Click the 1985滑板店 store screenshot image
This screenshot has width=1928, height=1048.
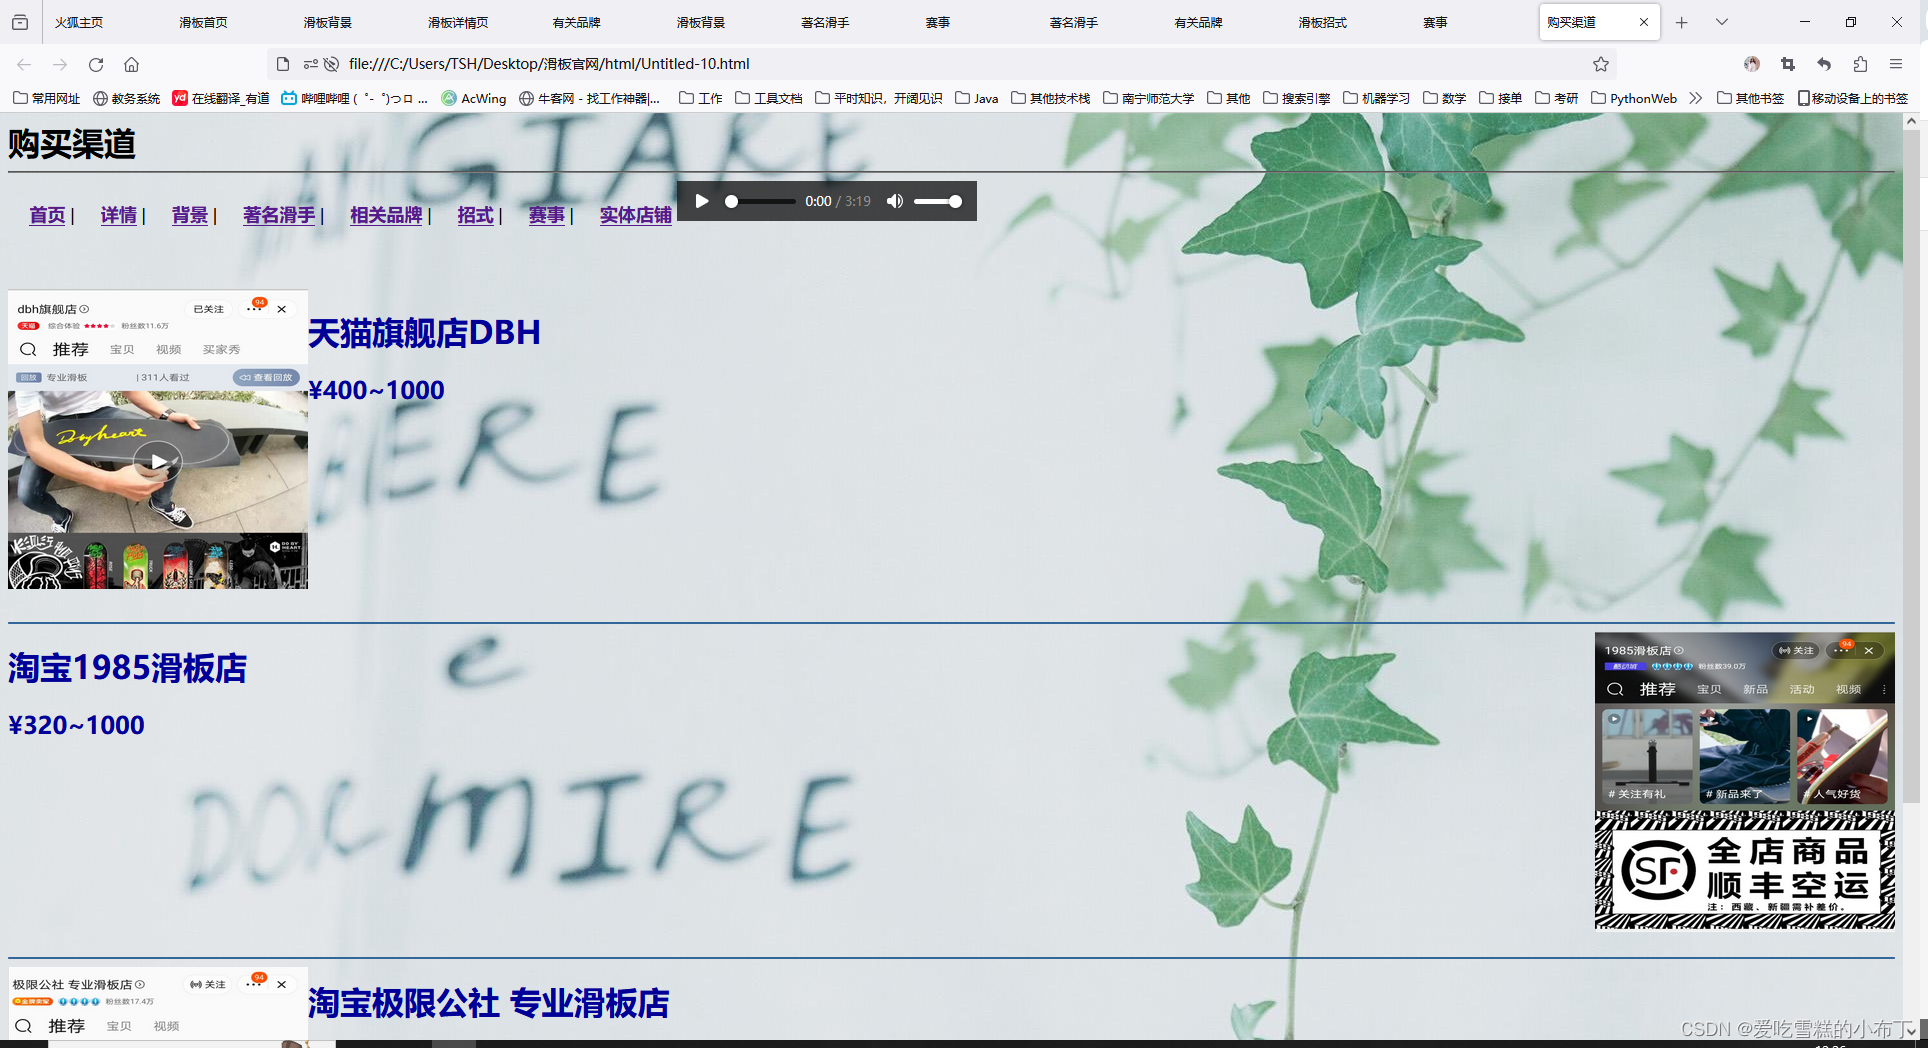tap(1744, 780)
